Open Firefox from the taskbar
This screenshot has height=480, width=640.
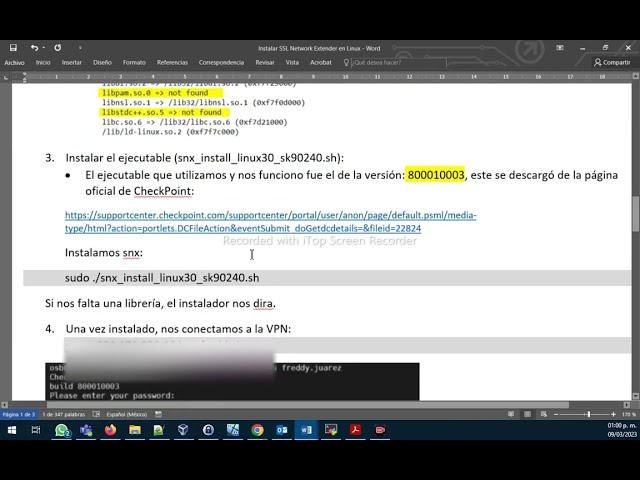[110, 430]
